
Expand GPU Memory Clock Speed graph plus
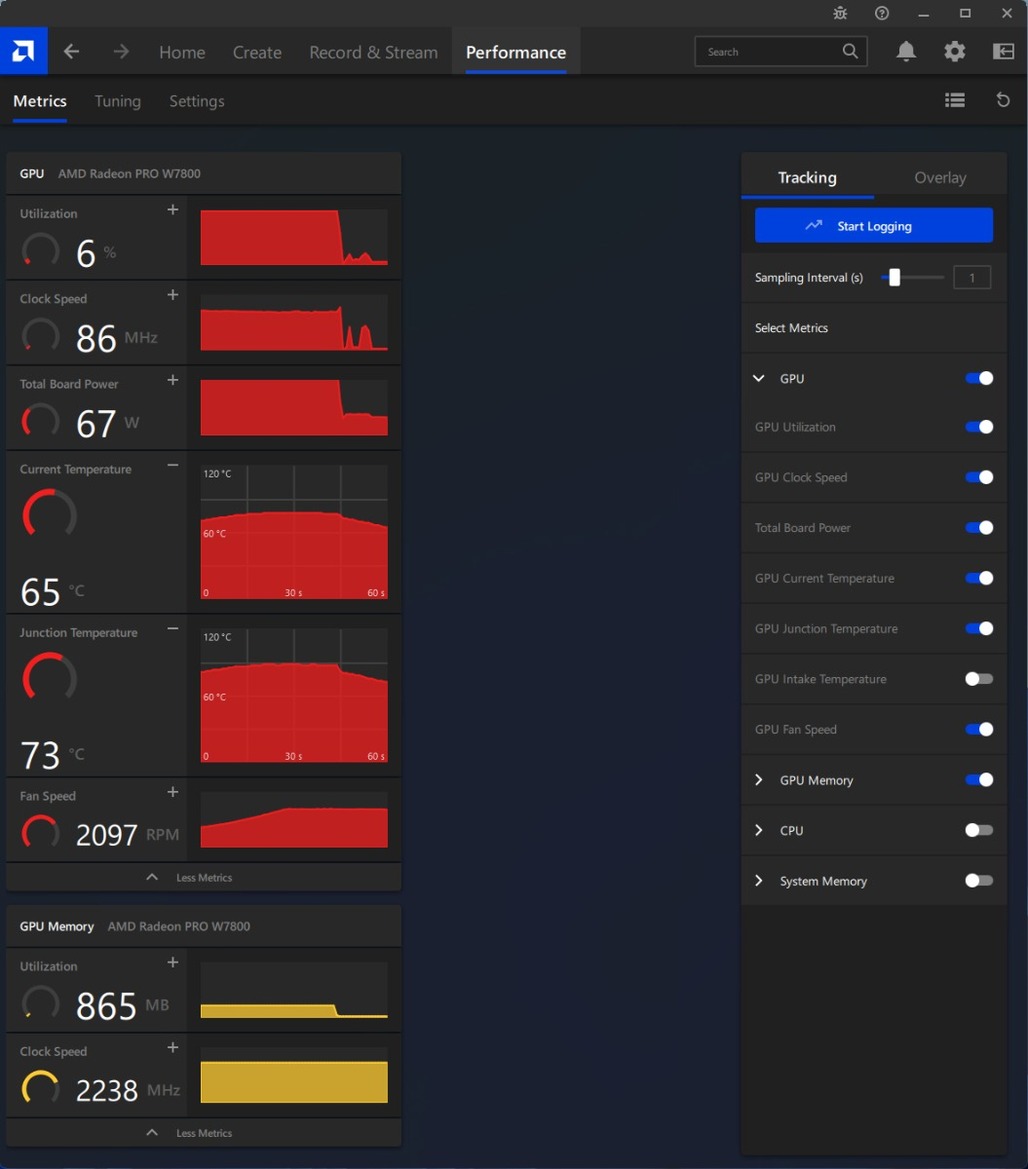[x=173, y=1047]
